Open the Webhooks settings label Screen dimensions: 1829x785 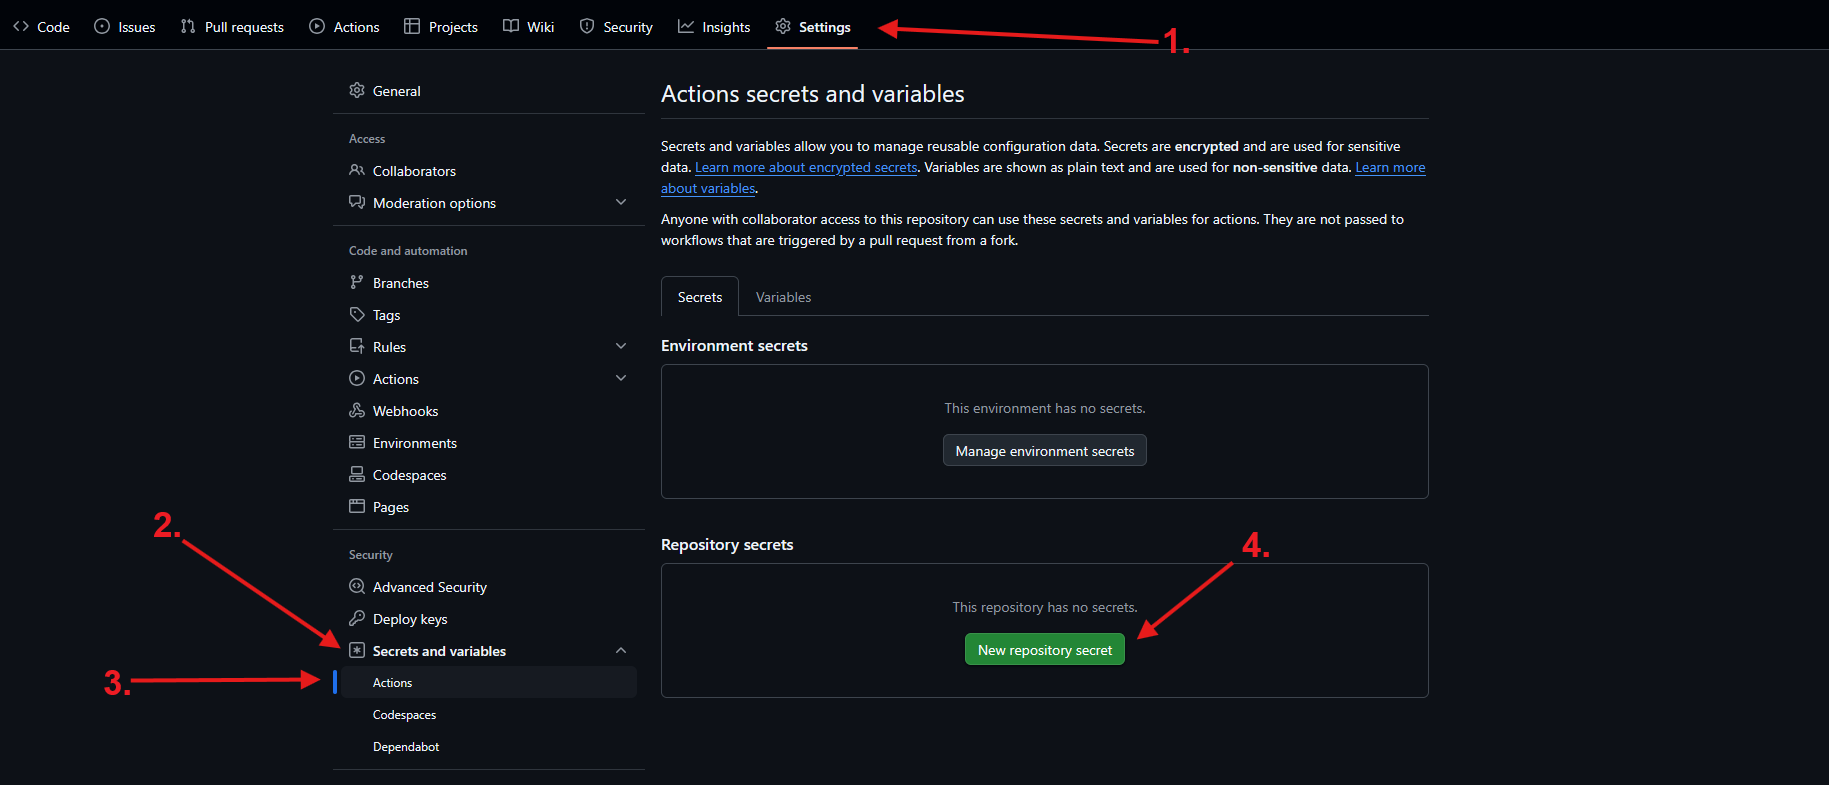pos(405,411)
